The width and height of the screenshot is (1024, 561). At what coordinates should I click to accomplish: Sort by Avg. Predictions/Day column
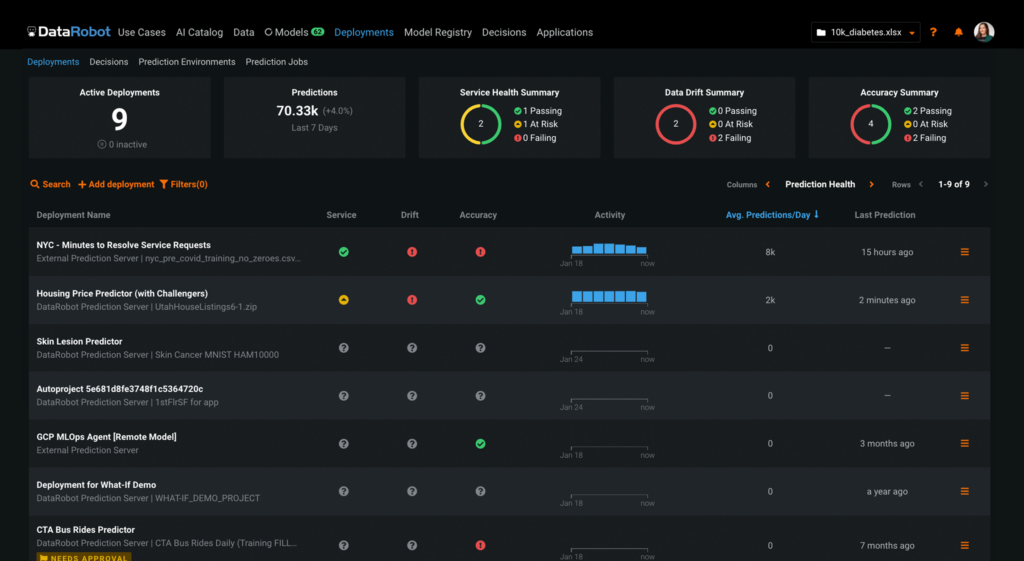772,215
